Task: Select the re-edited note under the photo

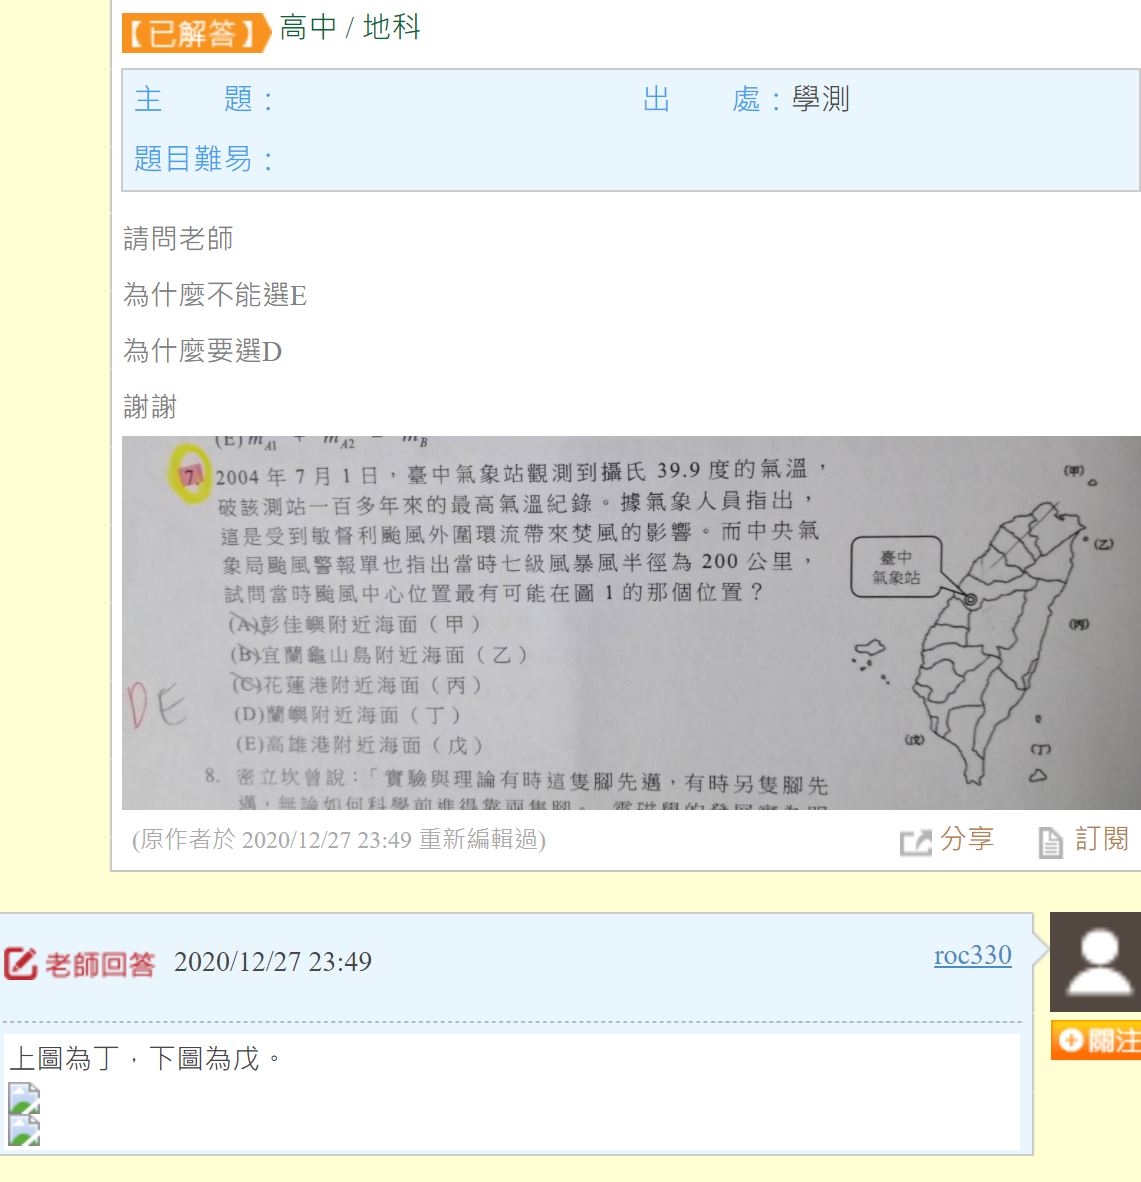Action: point(339,840)
